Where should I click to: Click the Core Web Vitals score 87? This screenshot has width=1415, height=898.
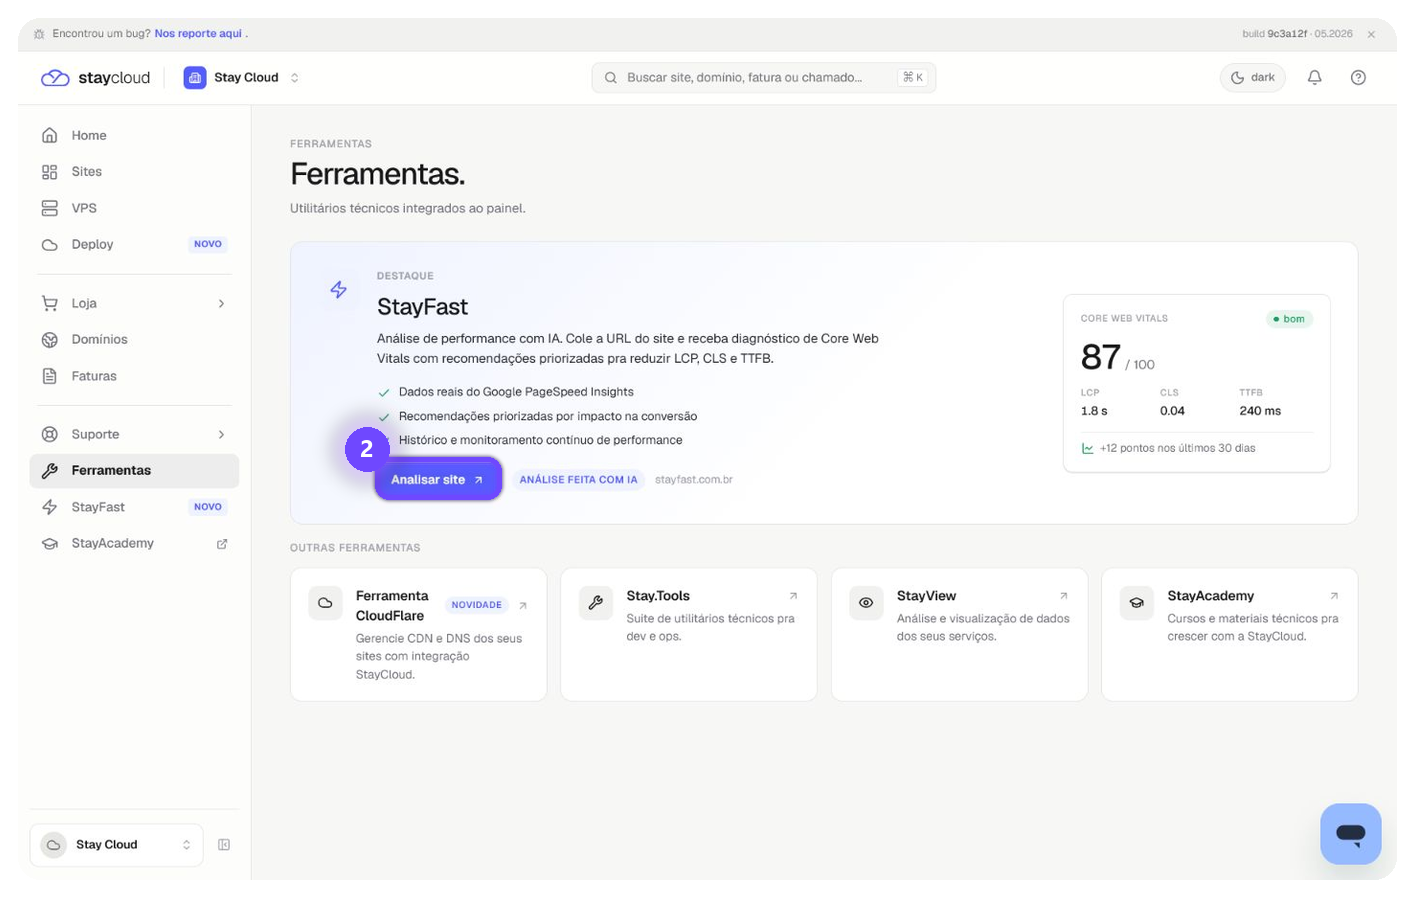pyautogui.click(x=1100, y=357)
